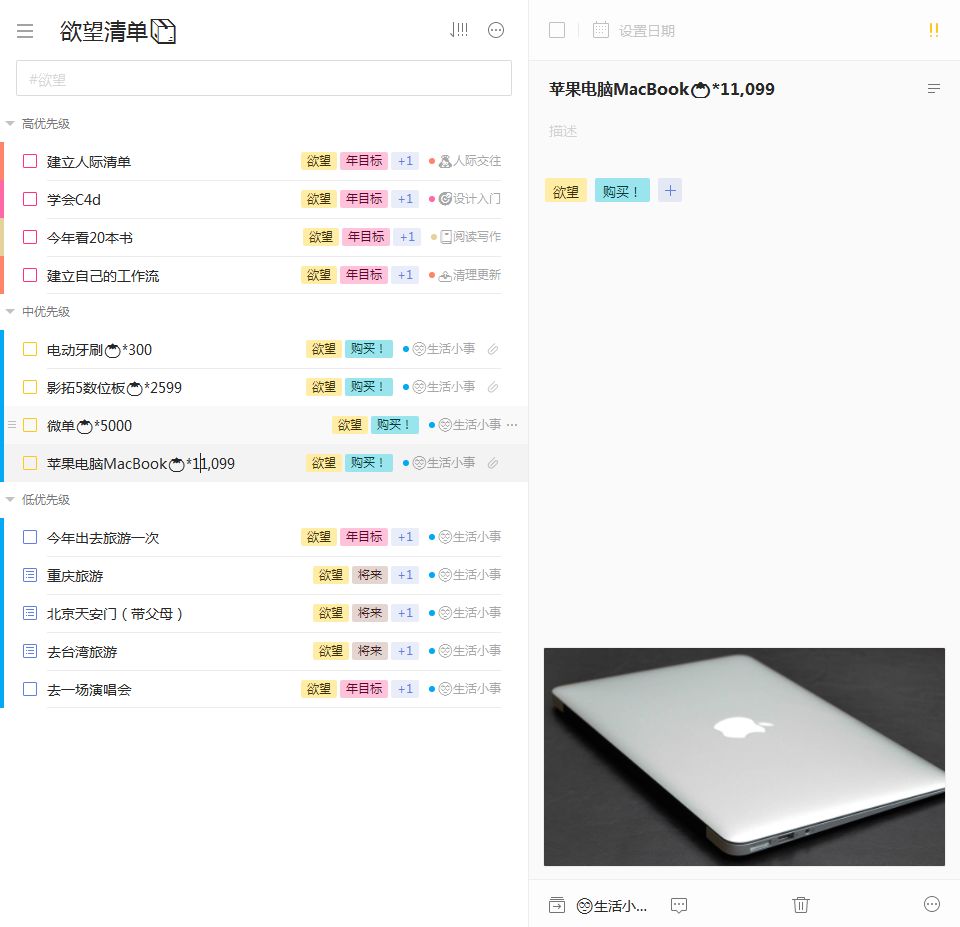Open attachment icon on 影拓5数位板 row
Screen dimensions: 960x927
click(493, 388)
